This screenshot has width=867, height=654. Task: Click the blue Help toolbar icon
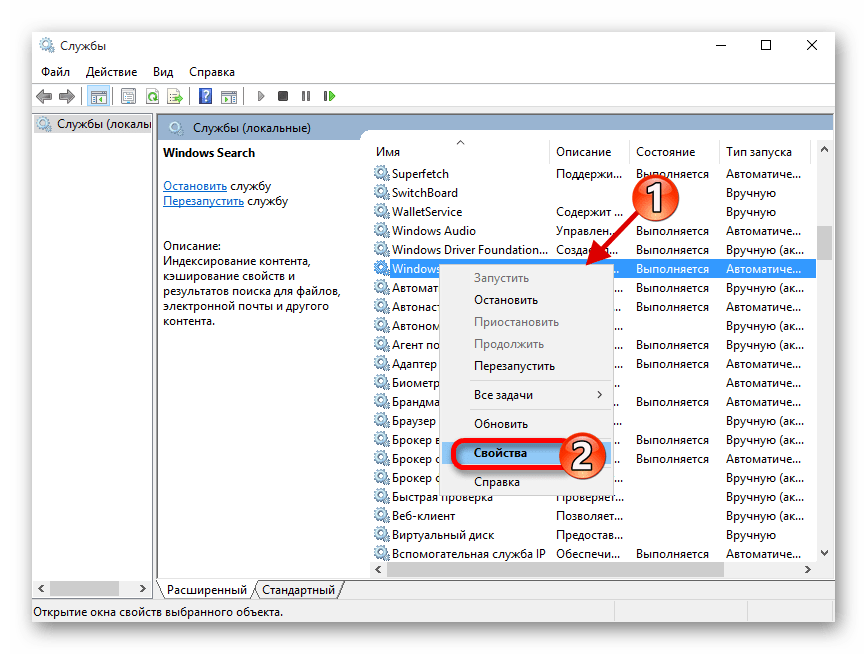(205, 97)
